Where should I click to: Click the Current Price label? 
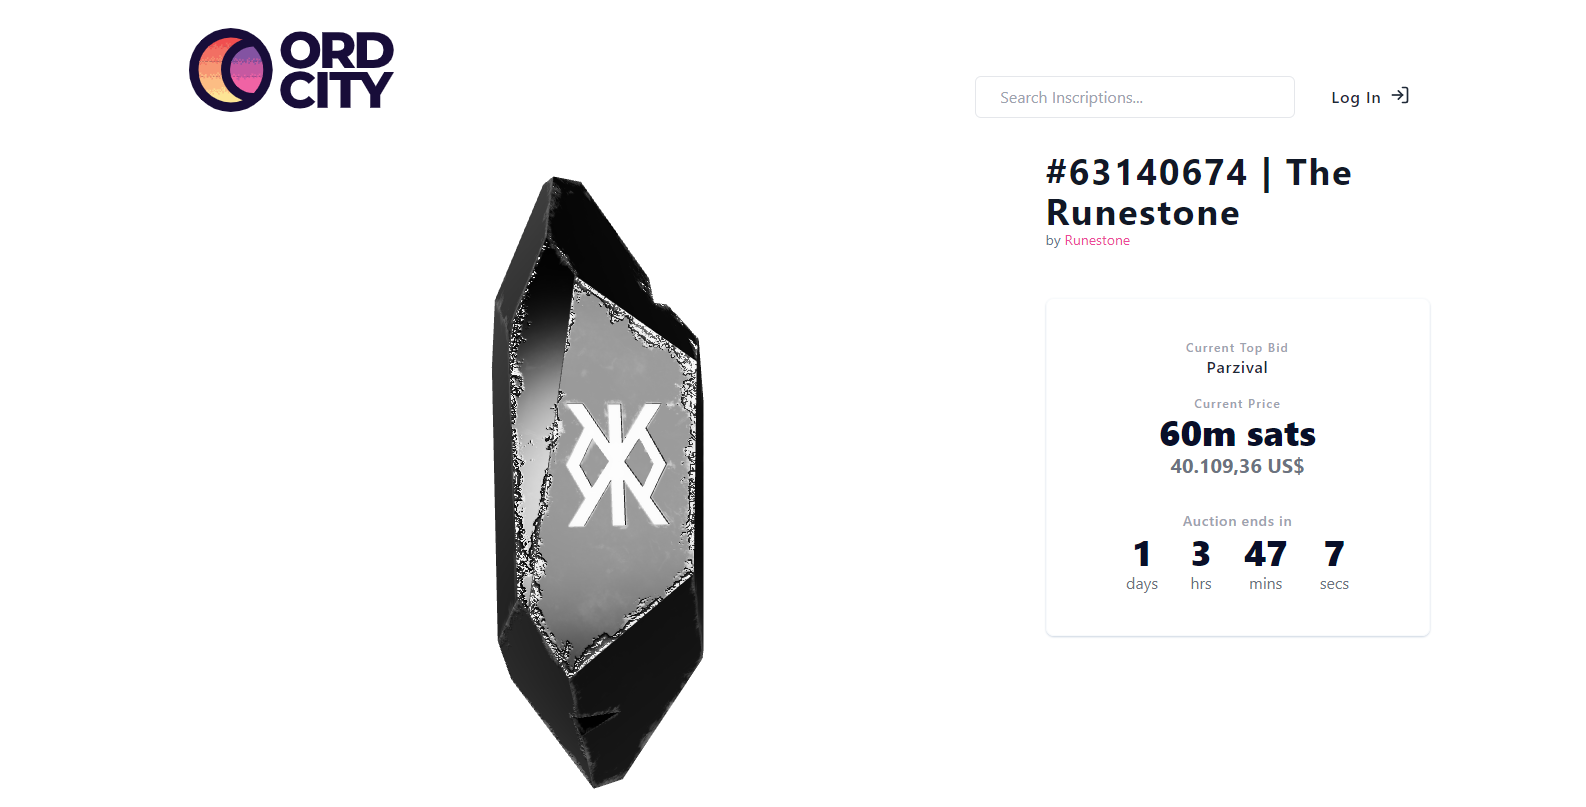pyautogui.click(x=1237, y=404)
